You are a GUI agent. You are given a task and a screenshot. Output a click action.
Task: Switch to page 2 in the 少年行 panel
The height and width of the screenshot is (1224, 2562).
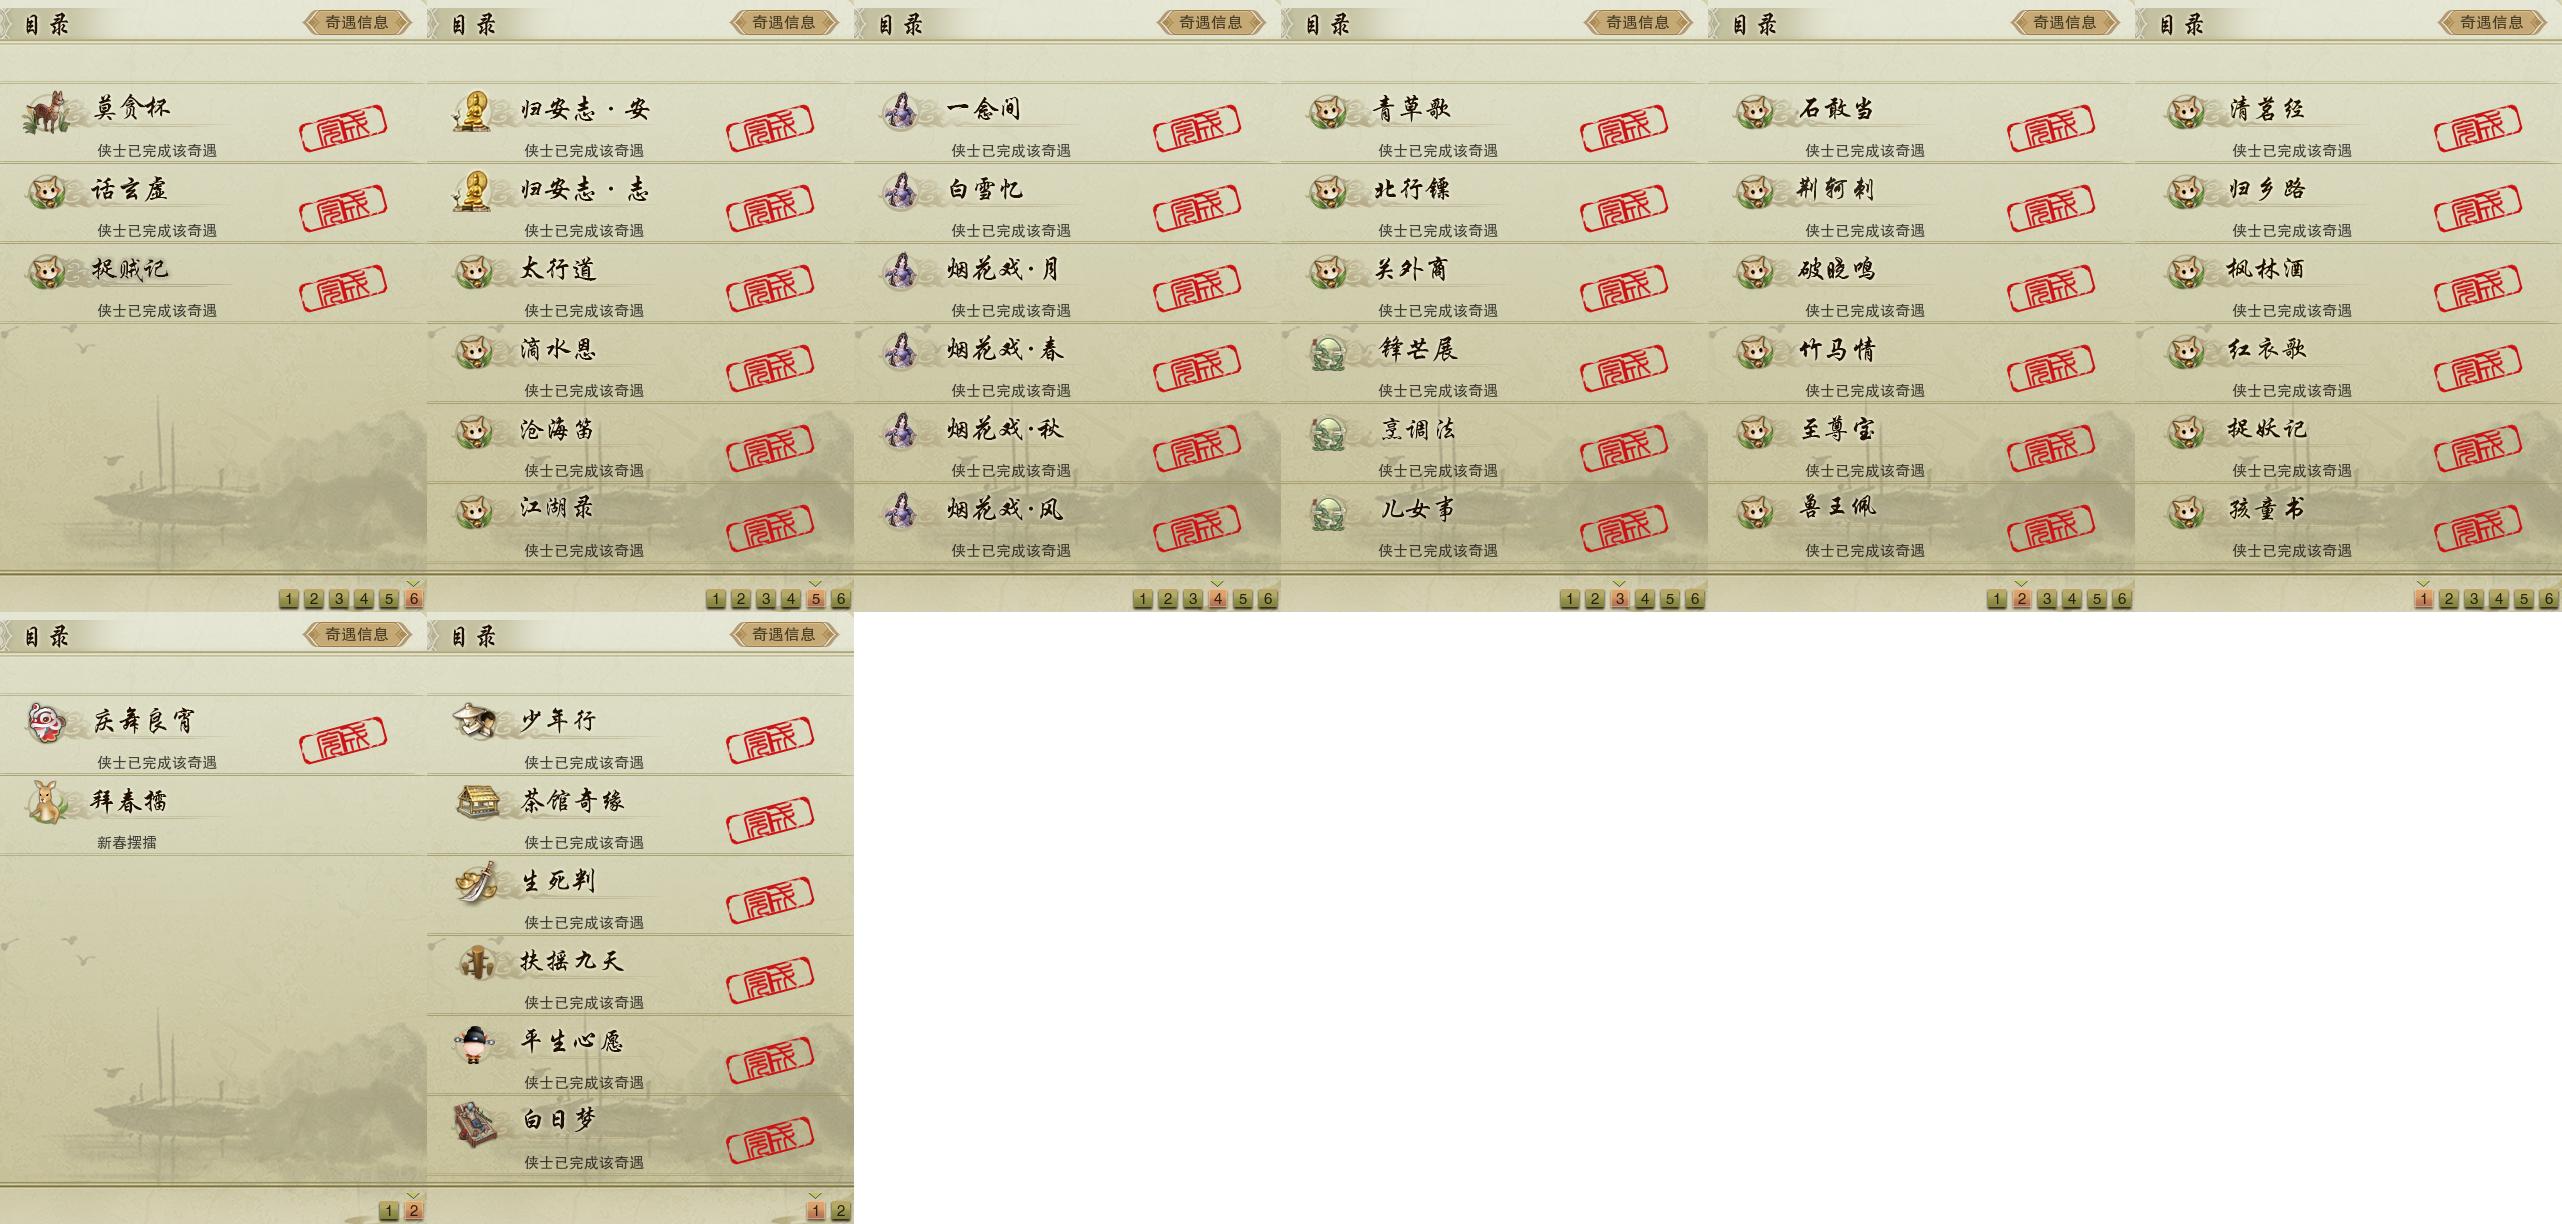point(840,1211)
